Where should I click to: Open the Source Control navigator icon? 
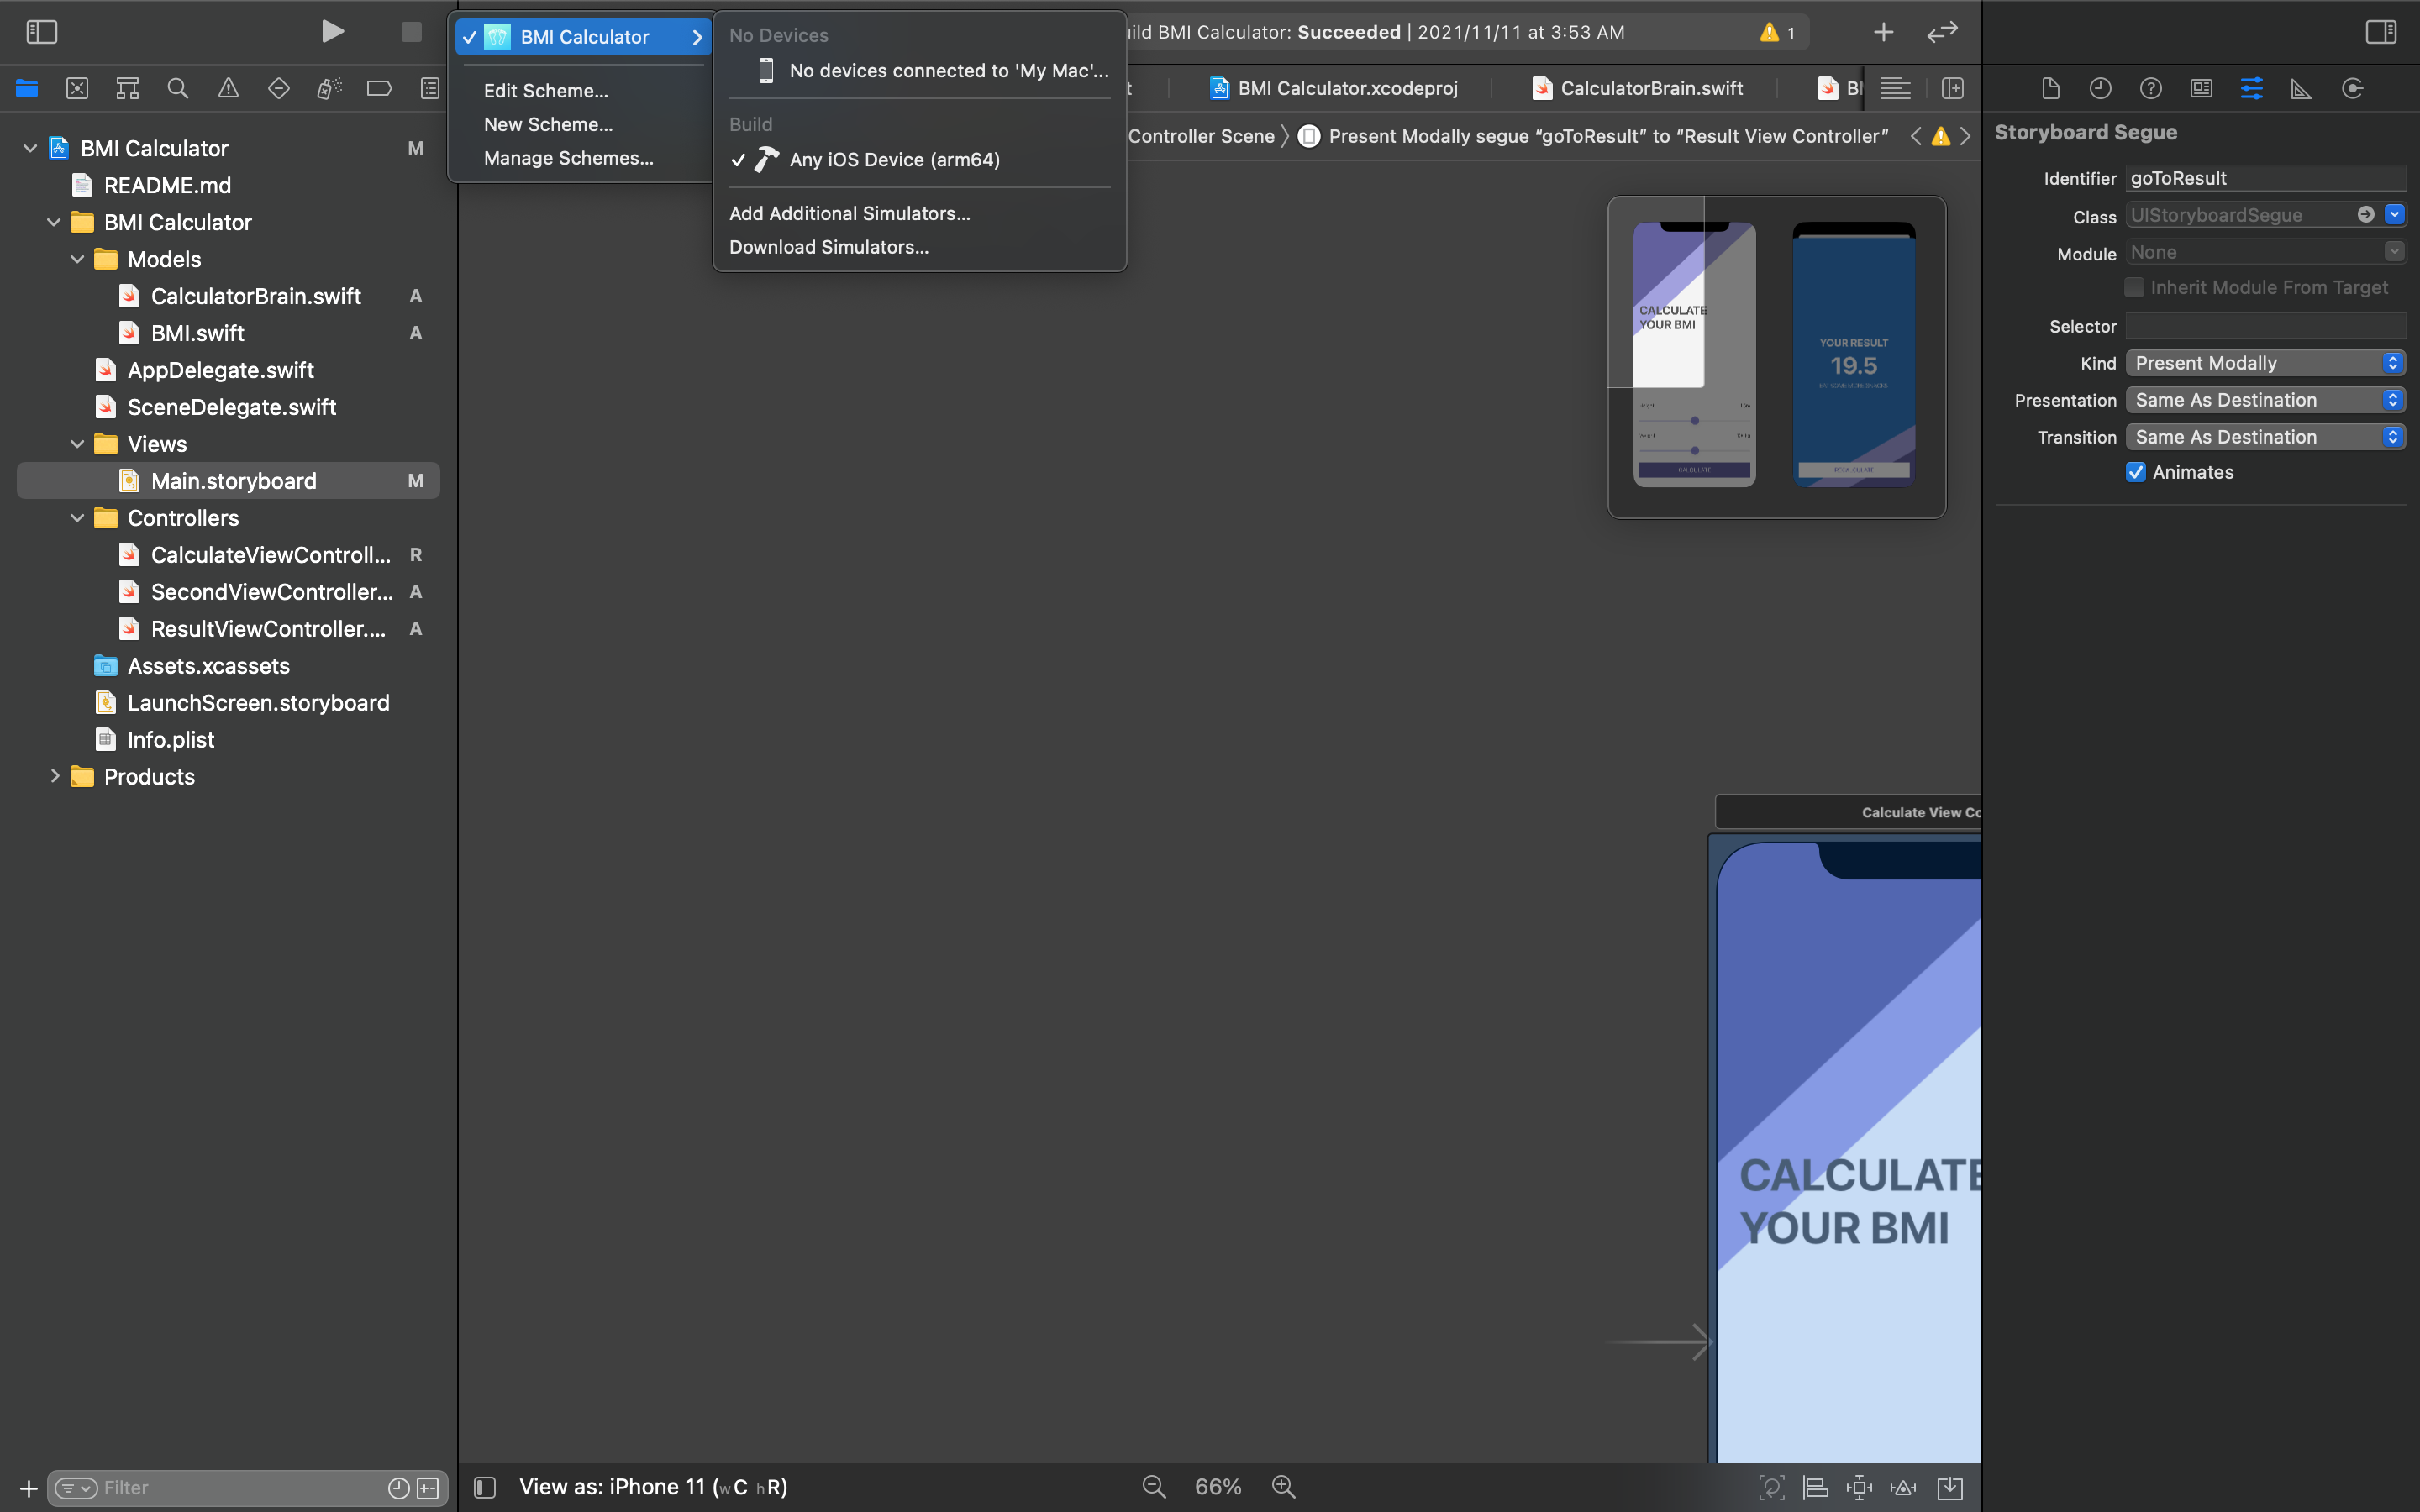77,88
